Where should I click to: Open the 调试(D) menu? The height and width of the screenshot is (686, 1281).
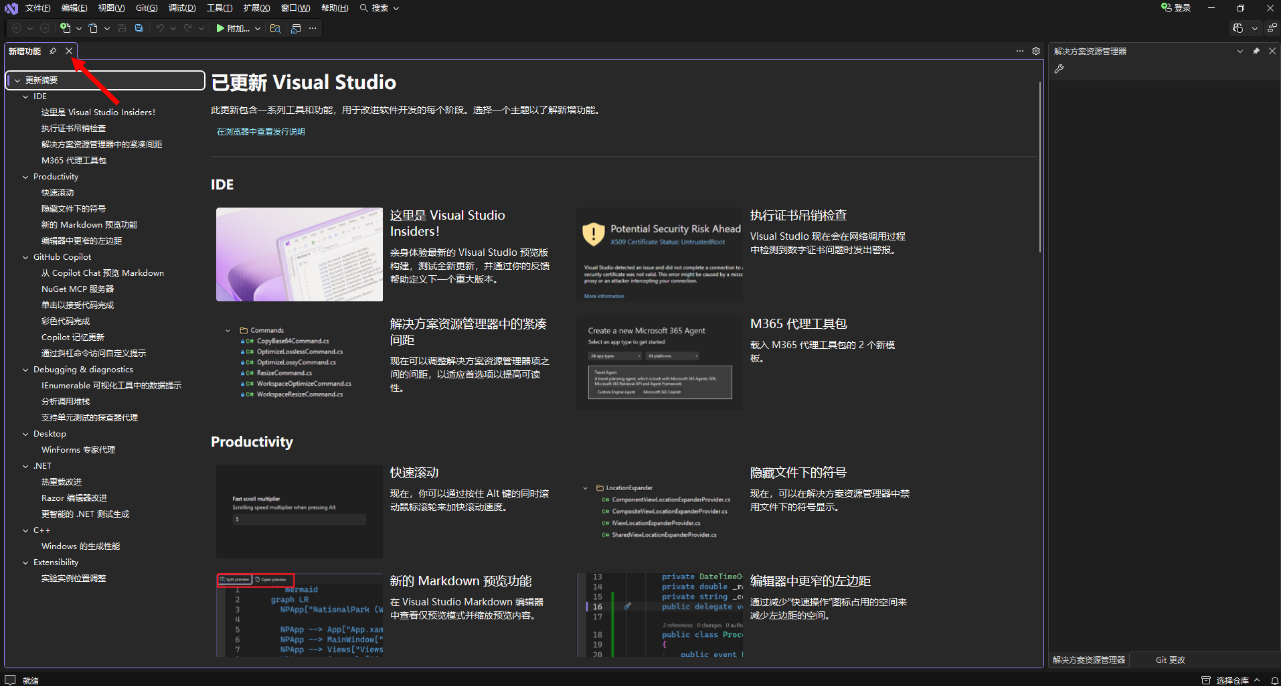(181, 8)
